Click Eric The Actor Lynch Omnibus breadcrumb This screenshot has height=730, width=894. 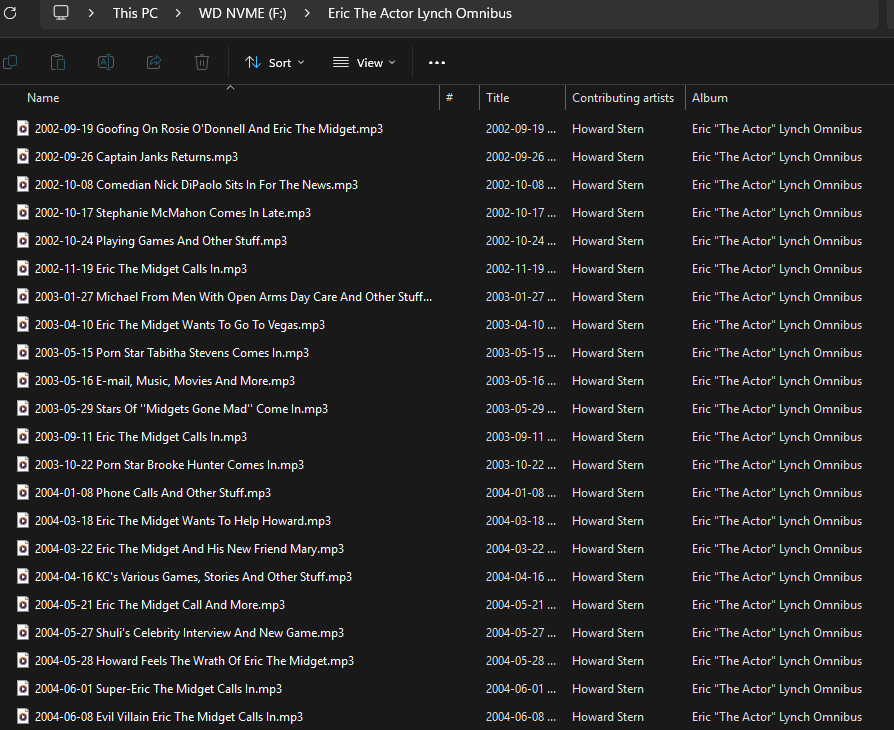tap(420, 13)
